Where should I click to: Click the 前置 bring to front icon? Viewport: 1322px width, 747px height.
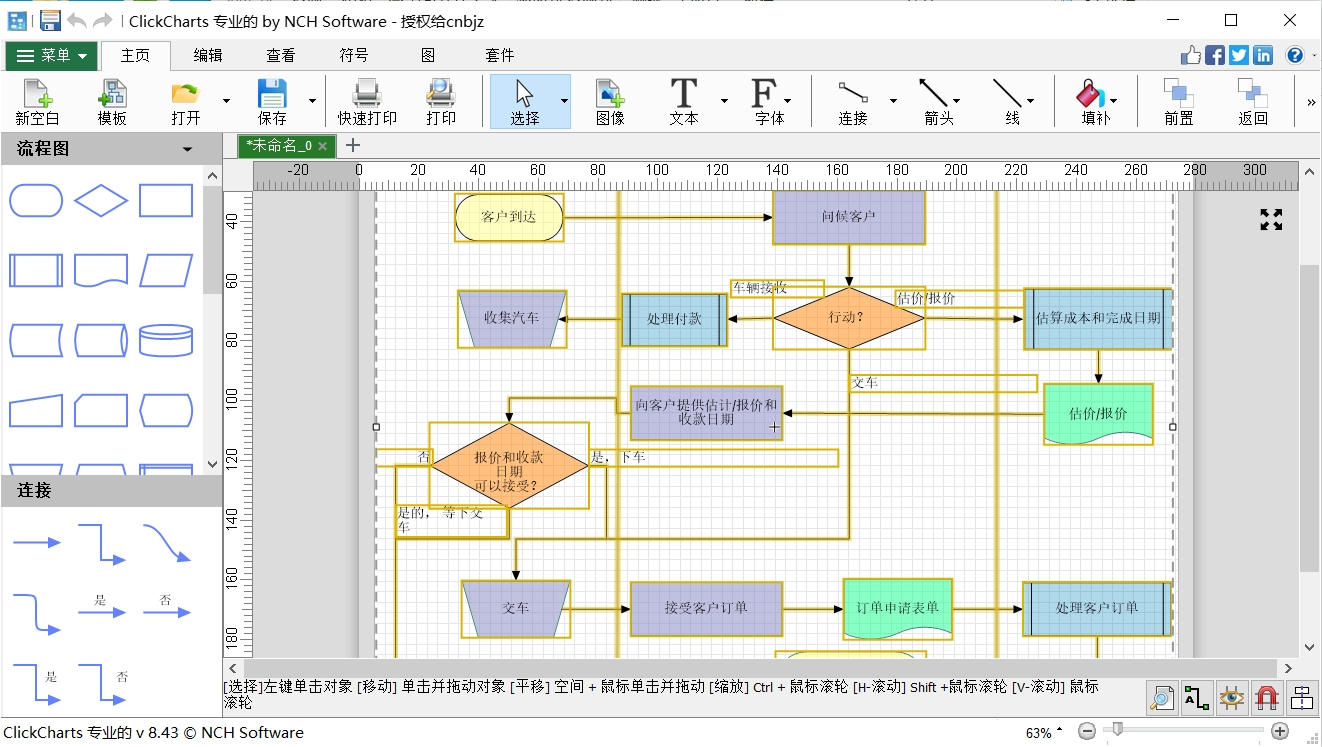1179,101
